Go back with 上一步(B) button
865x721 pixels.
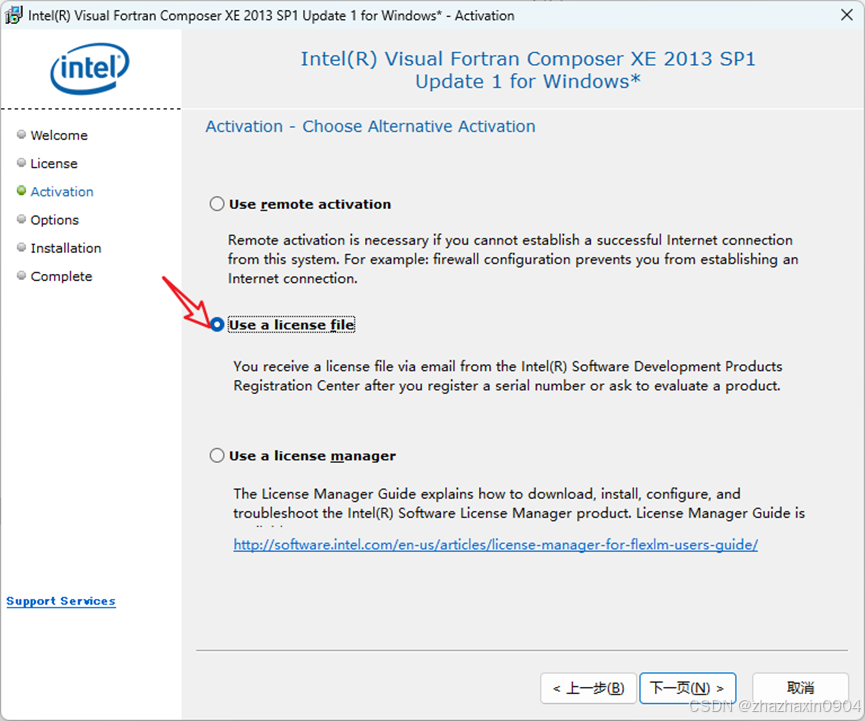(x=588, y=688)
